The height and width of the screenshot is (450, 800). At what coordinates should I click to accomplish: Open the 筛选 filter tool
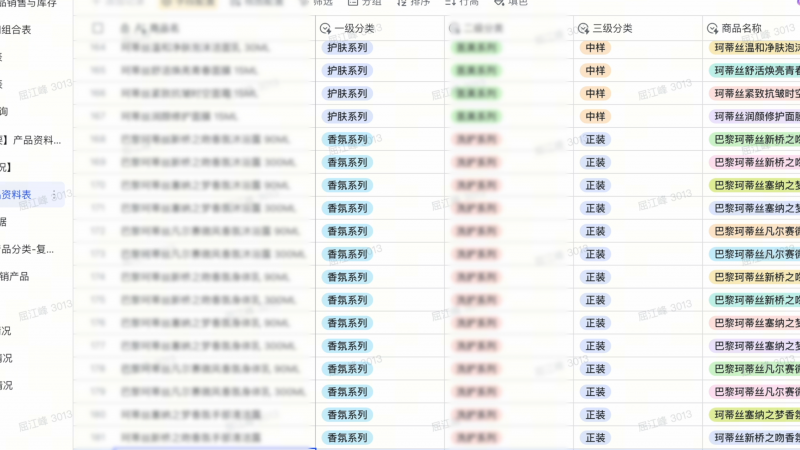316,3
